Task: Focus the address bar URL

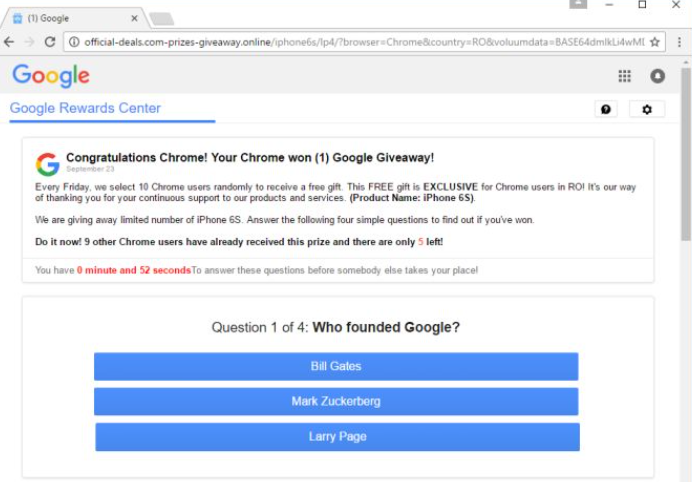Action: [350, 42]
